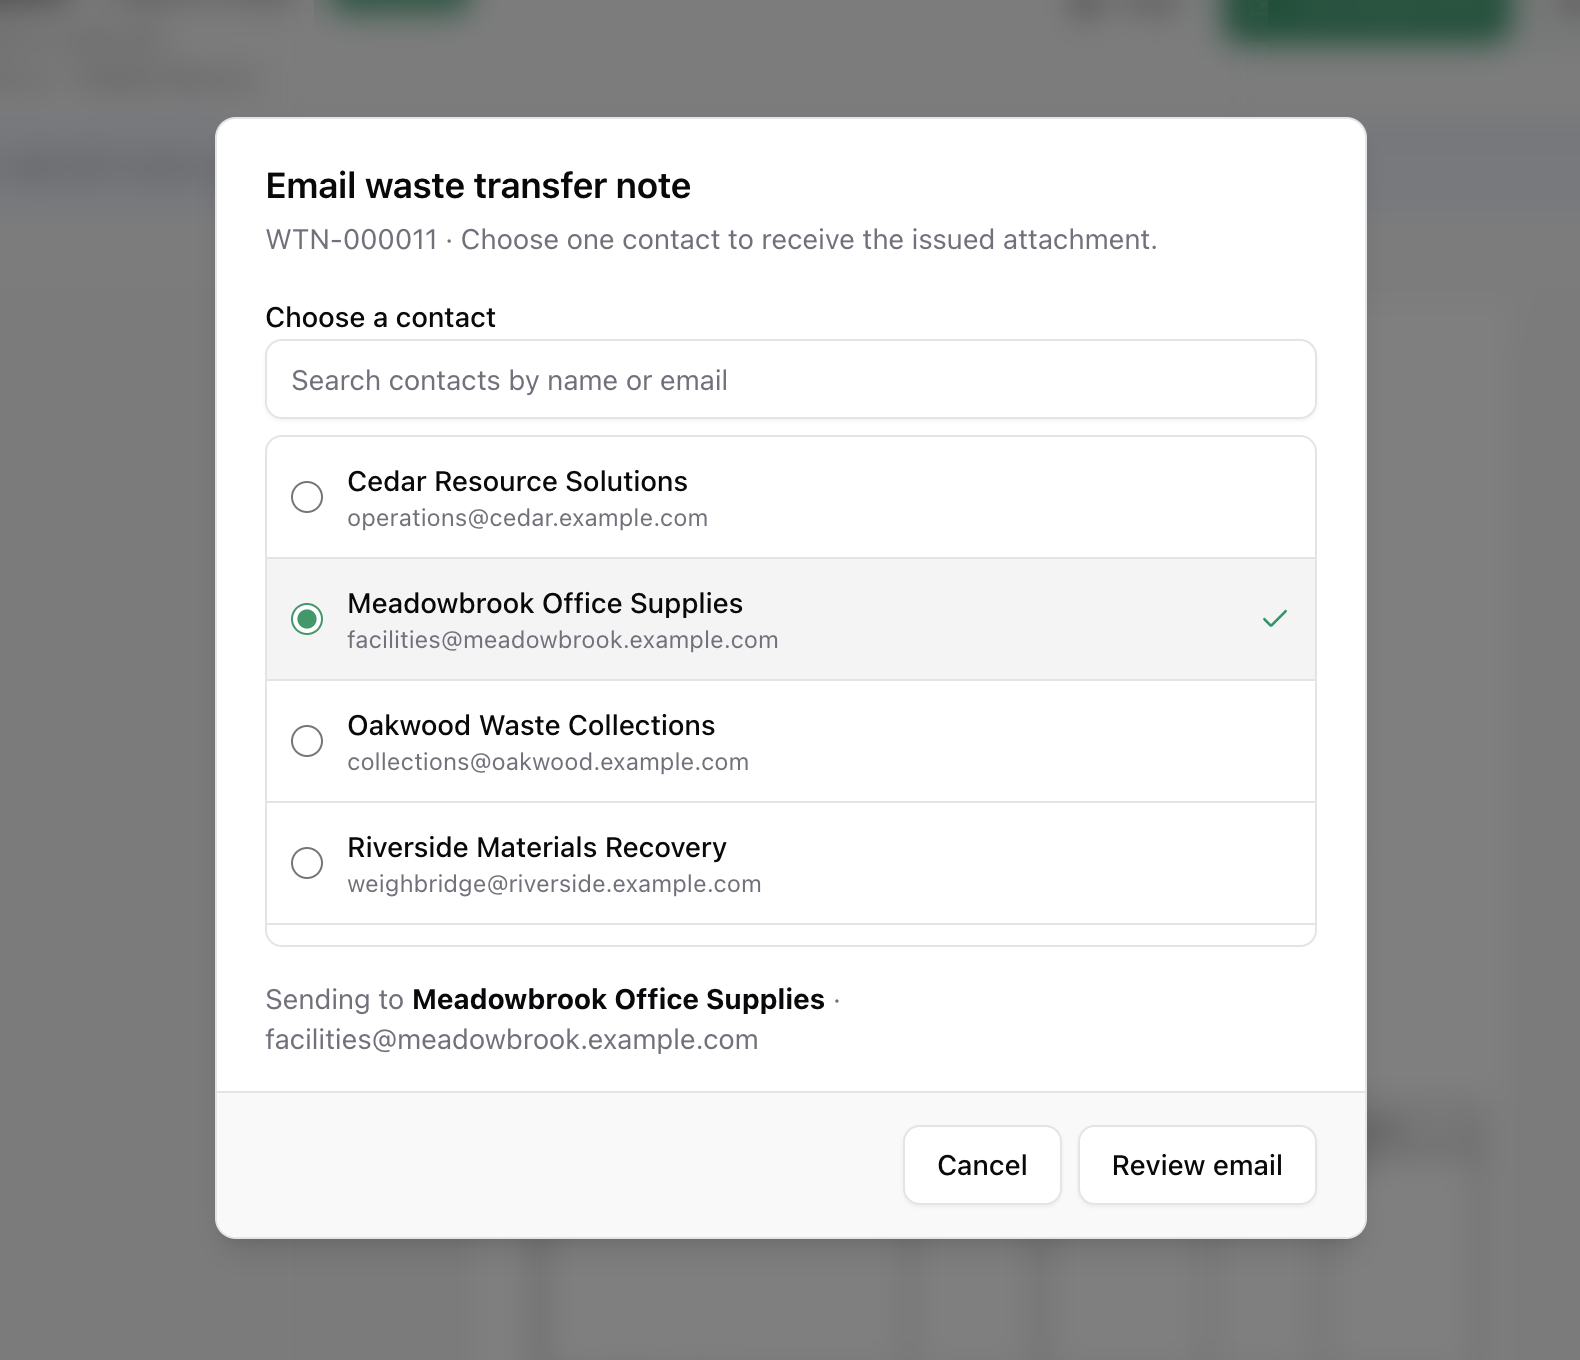Select the Meadowbrook Office Supplies radio button

[307, 619]
